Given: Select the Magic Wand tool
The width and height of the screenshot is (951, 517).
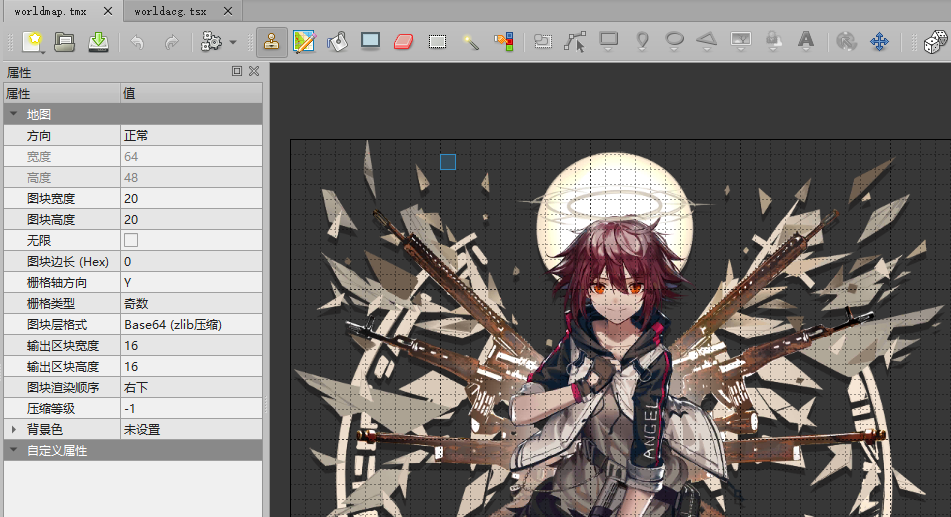Looking at the screenshot, I should pos(470,42).
